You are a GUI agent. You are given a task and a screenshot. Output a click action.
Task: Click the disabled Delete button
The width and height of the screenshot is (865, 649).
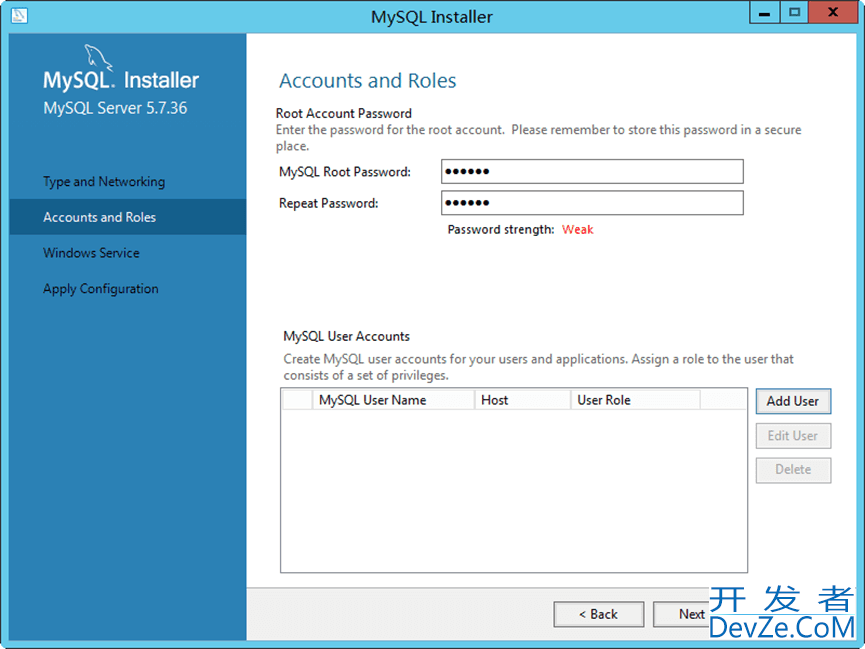coord(793,470)
